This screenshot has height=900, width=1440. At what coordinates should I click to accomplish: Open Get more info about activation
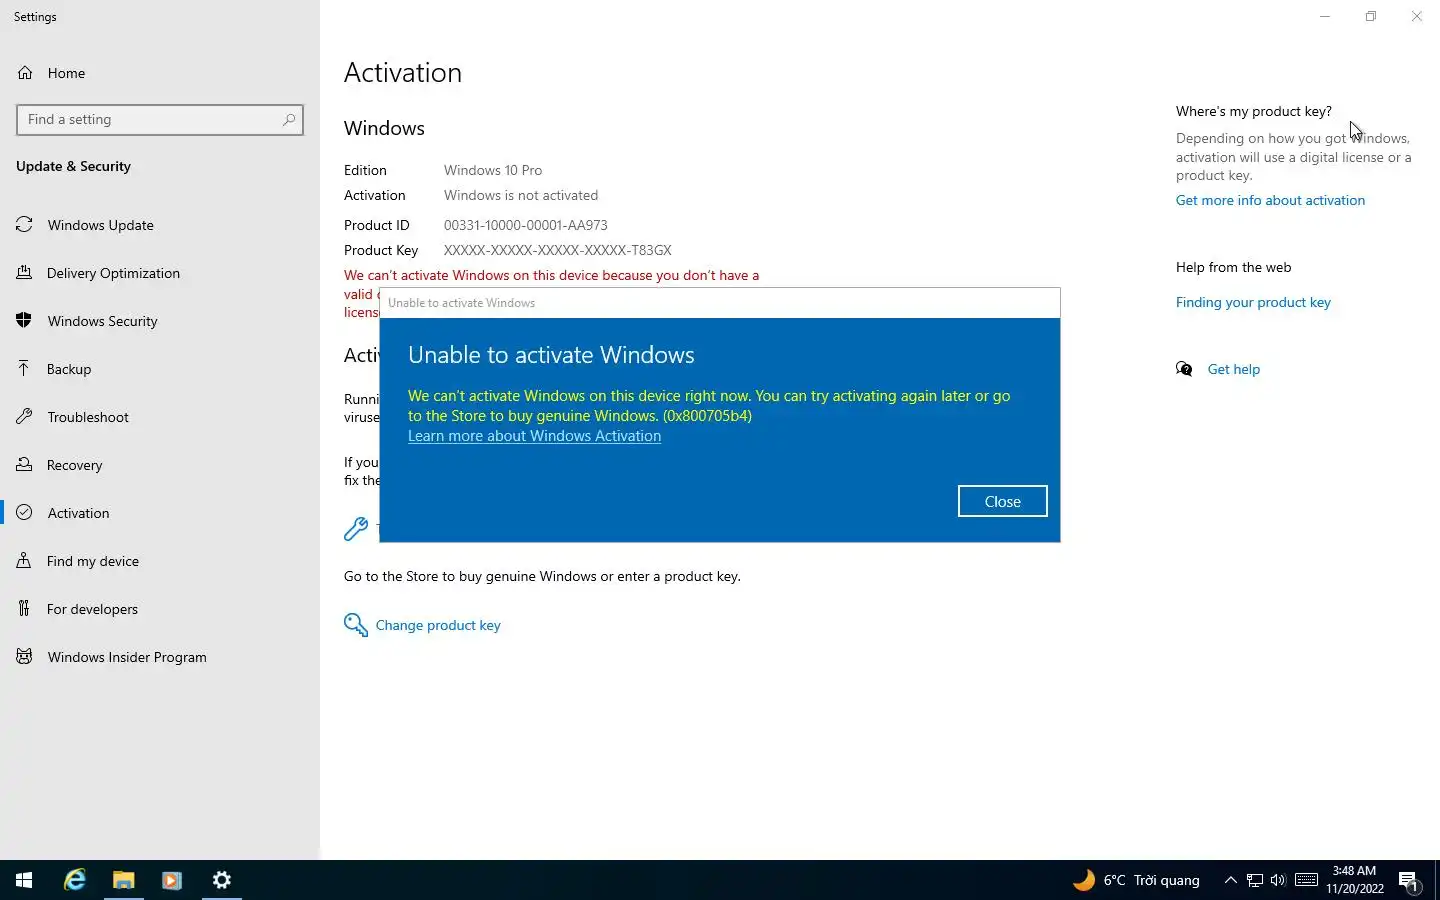pyautogui.click(x=1270, y=200)
